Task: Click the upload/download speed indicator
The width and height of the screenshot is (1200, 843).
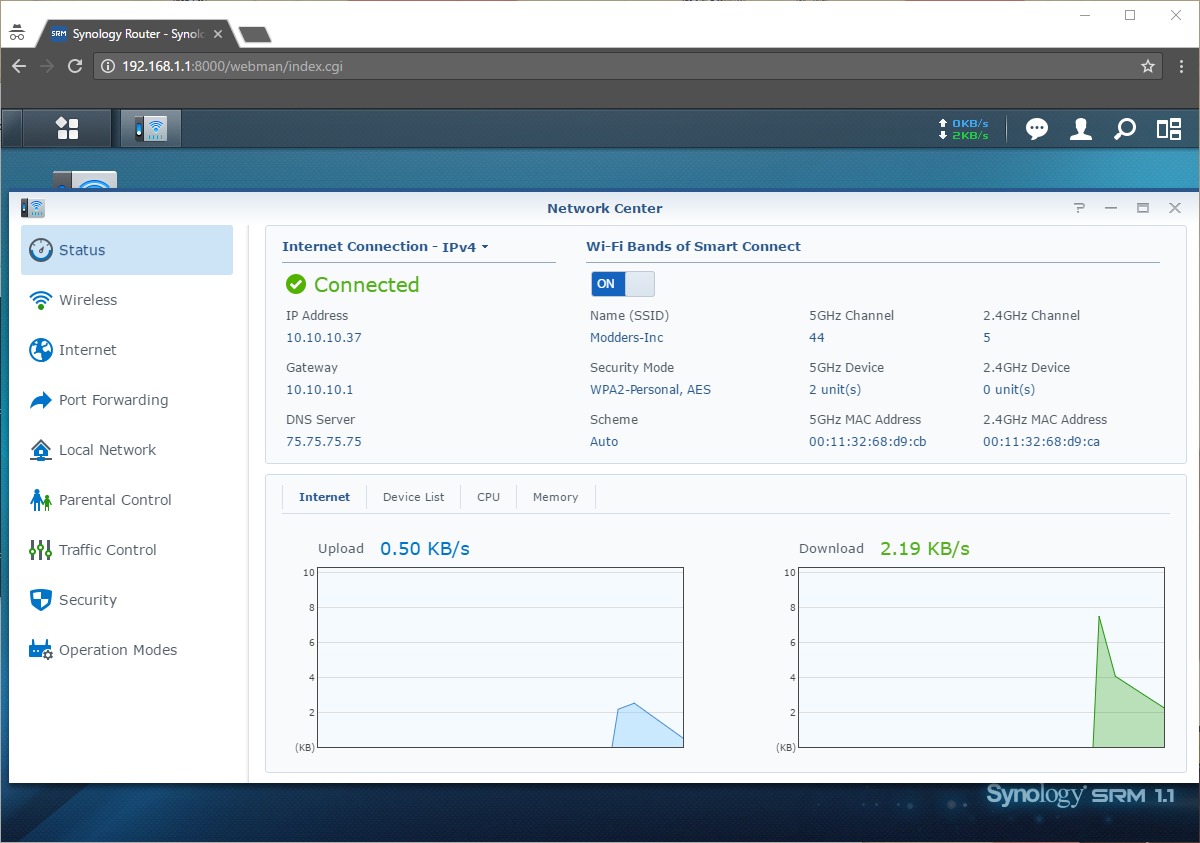Action: tap(964, 129)
